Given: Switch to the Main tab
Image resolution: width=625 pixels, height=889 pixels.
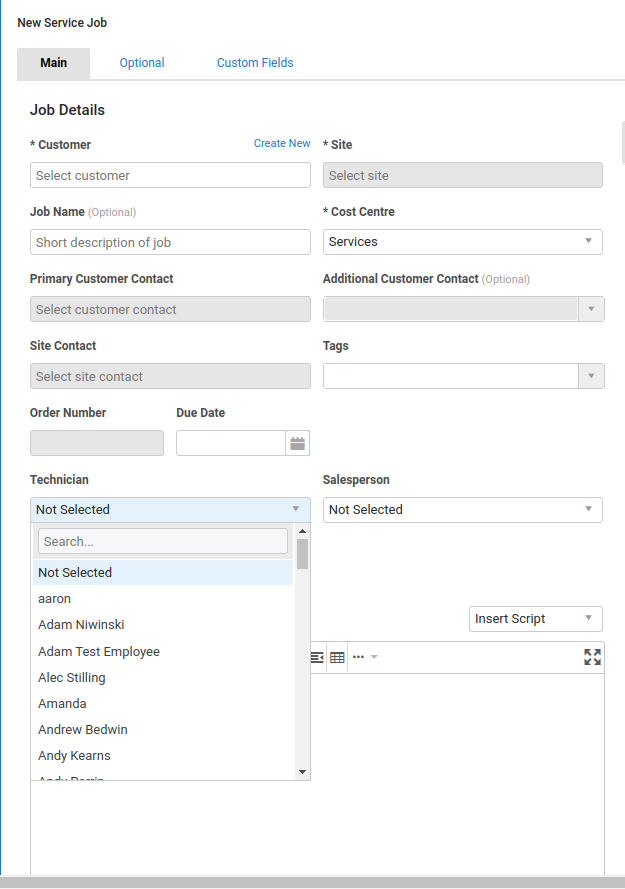Looking at the screenshot, I should click(x=53, y=63).
